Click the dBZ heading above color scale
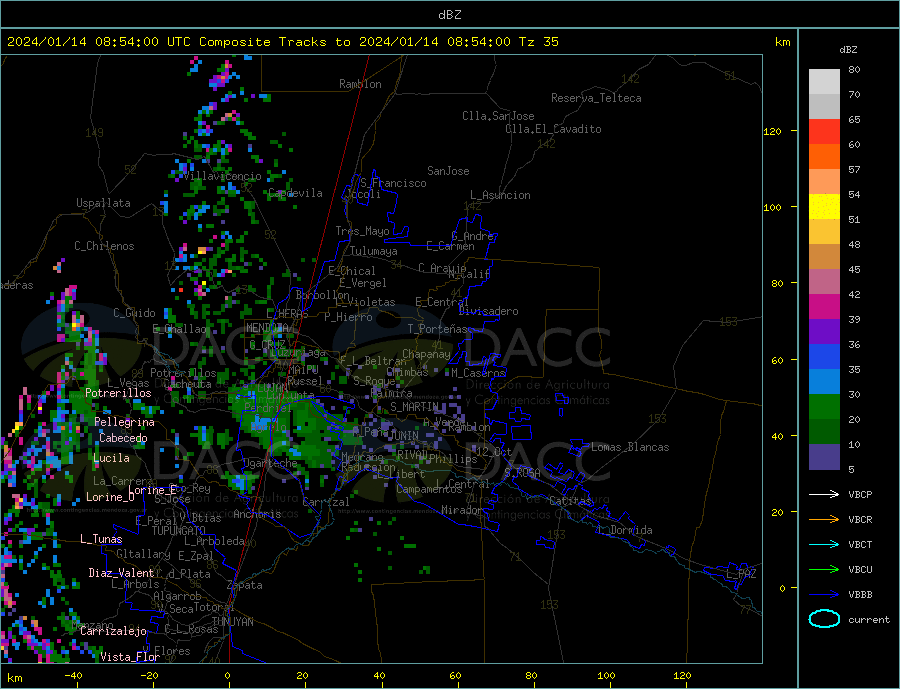Image resolution: width=900 pixels, height=689 pixels. coord(848,50)
